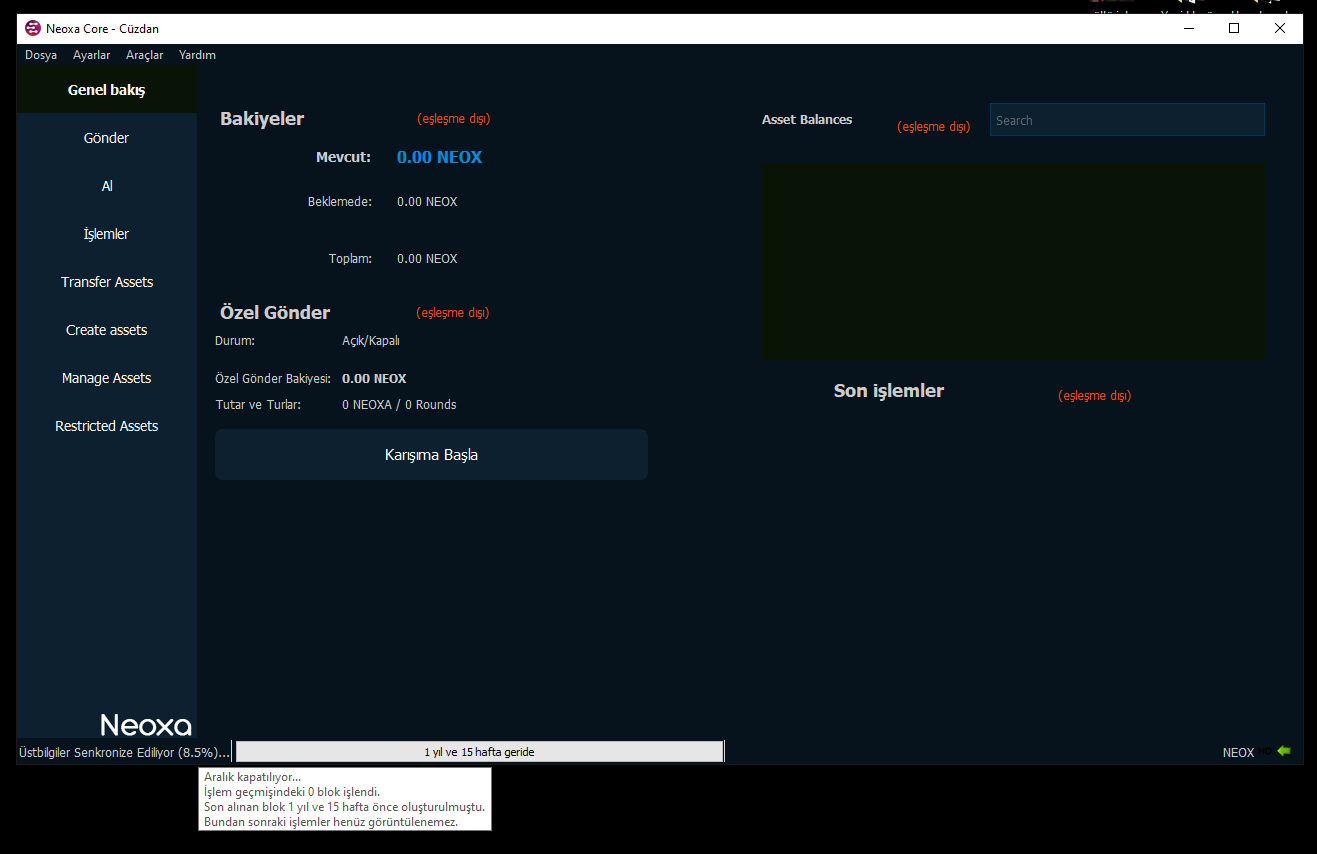
Task: Open the Araçlar menu
Action: [145, 55]
